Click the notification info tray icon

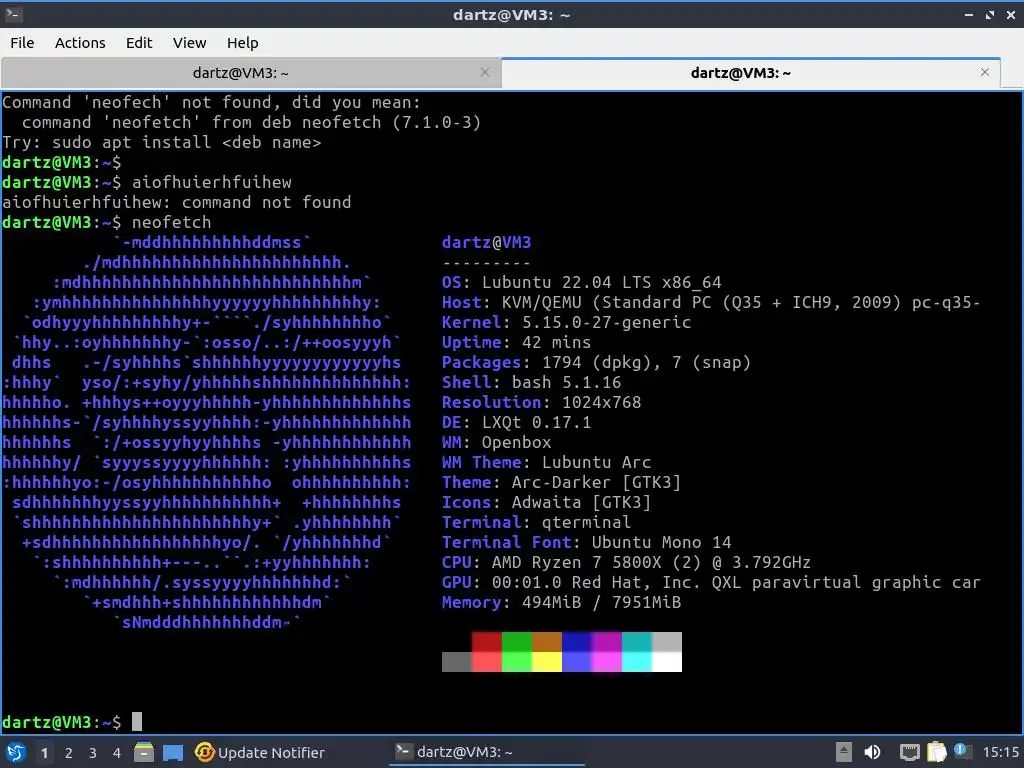961,751
